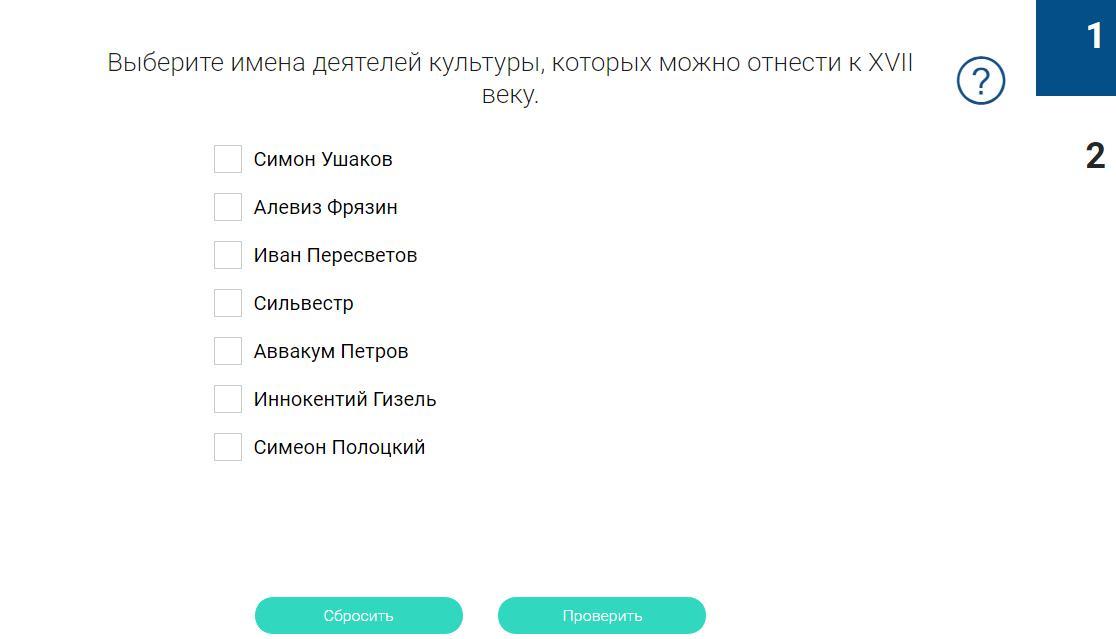Switch to question number 2

(x=1095, y=156)
